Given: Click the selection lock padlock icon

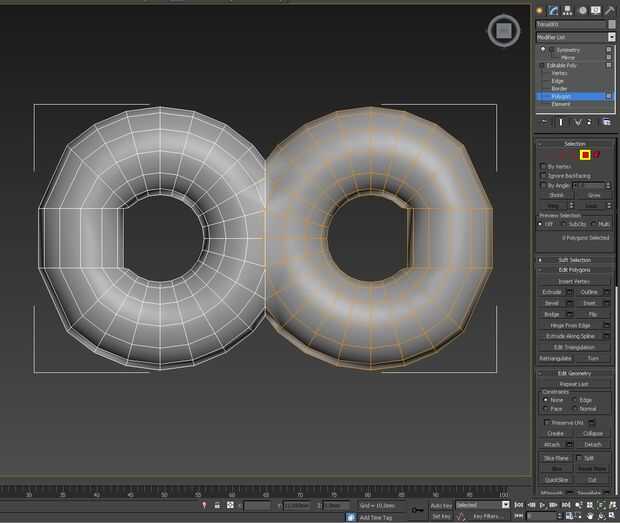Looking at the screenshot, I should [x=216, y=505].
